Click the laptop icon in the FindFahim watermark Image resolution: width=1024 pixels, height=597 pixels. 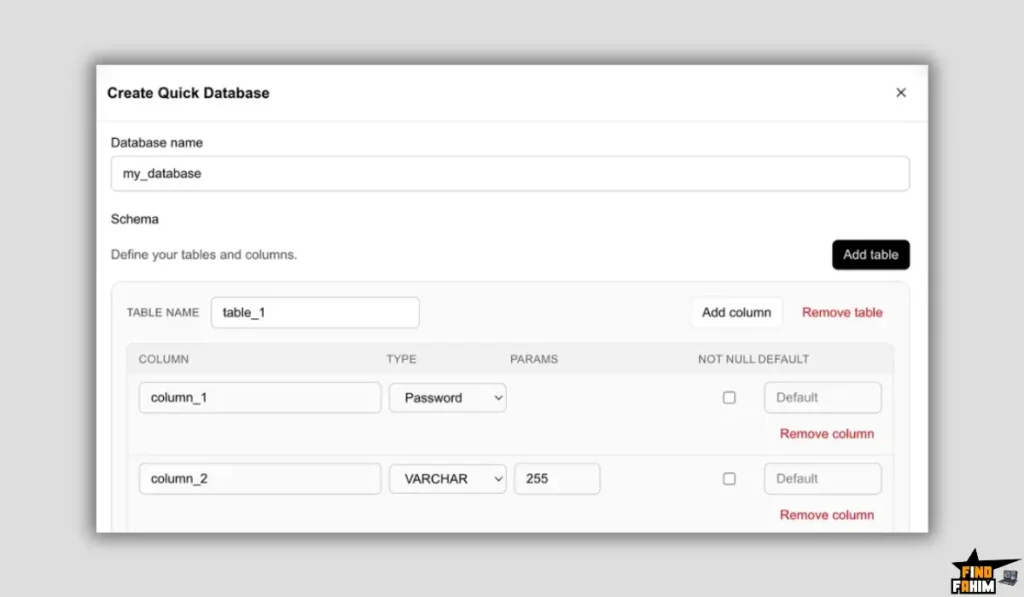pyautogui.click(x=1009, y=578)
